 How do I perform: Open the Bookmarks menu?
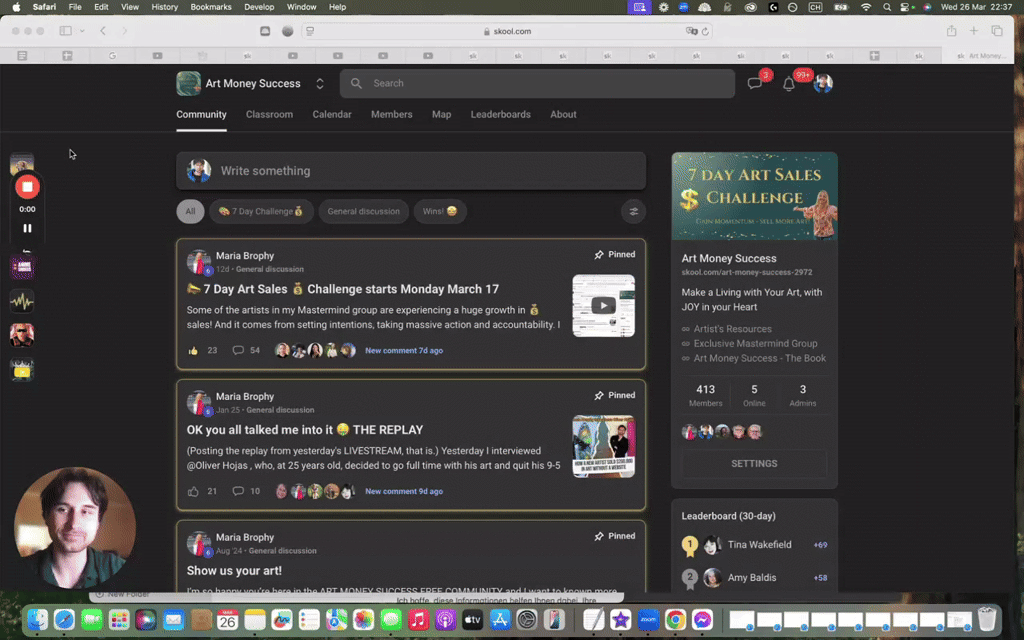pos(211,7)
